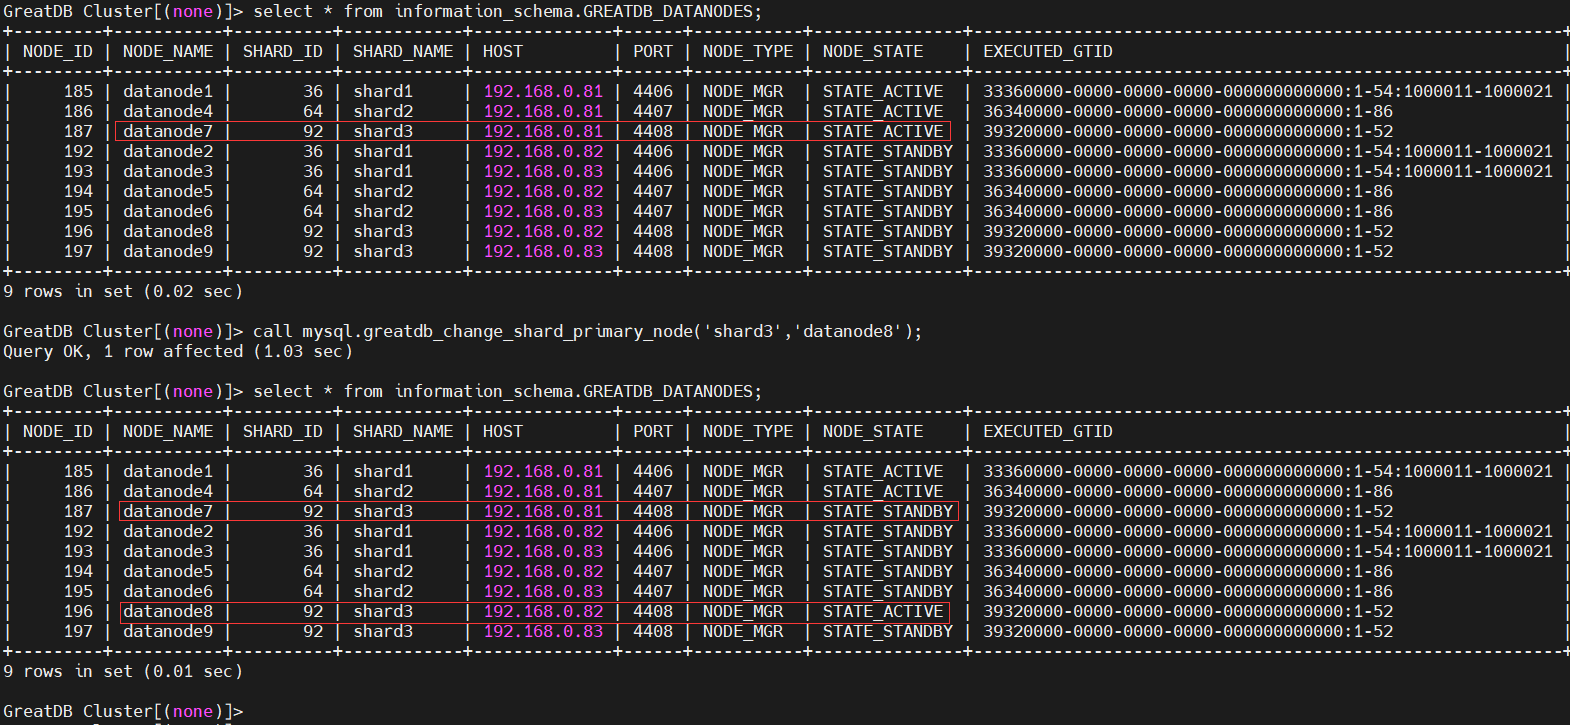Select datanode7 in the first result table
The width and height of the screenshot is (1570, 725).
click(168, 131)
